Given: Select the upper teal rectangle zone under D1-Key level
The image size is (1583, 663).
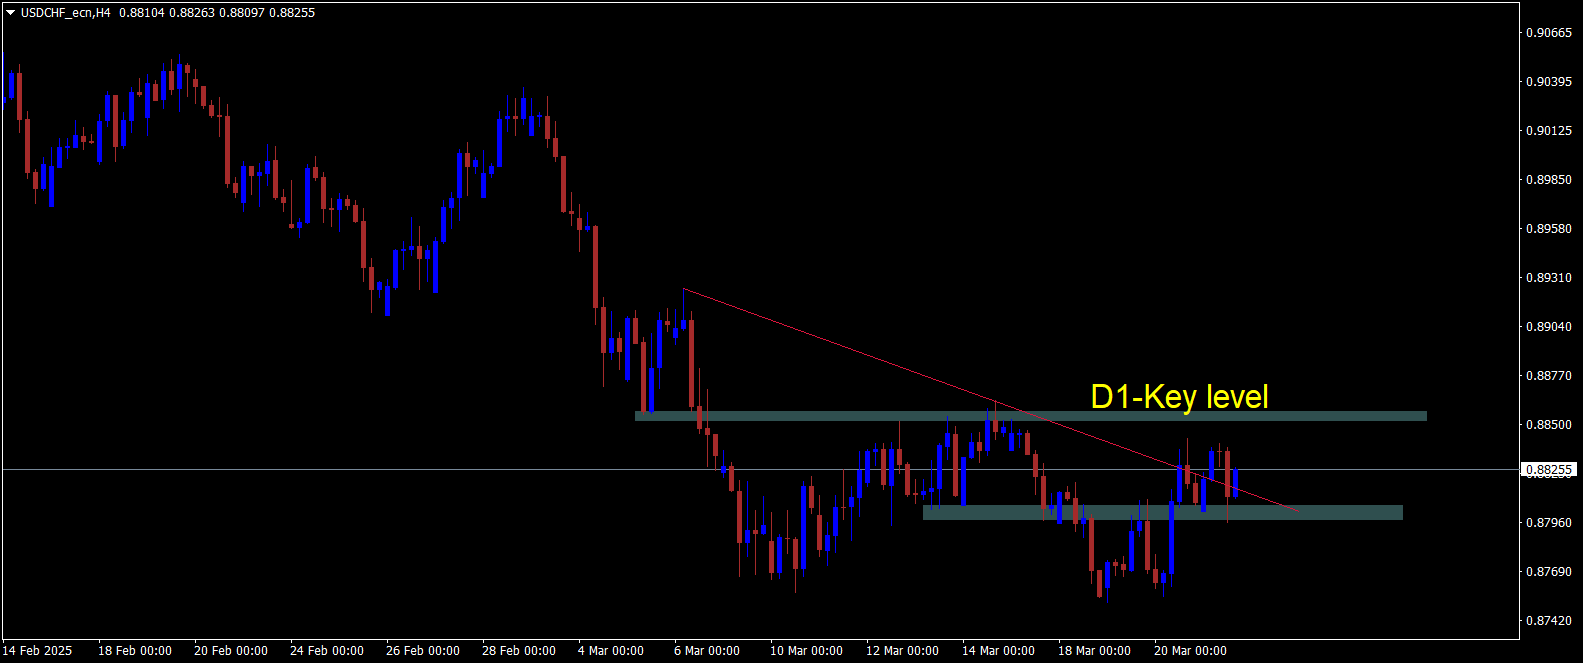Looking at the screenshot, I should point(1031,416).
